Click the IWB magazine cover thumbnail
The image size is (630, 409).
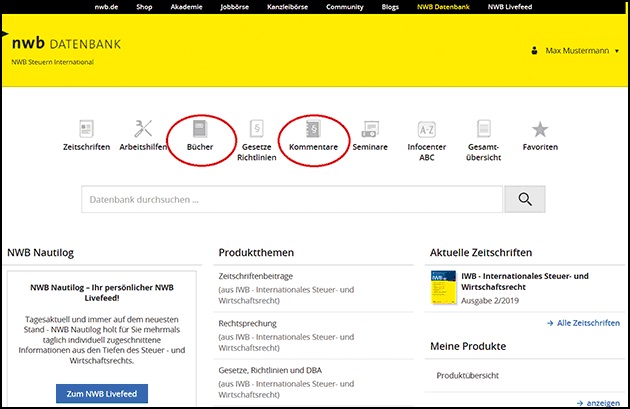coord(442,287)
